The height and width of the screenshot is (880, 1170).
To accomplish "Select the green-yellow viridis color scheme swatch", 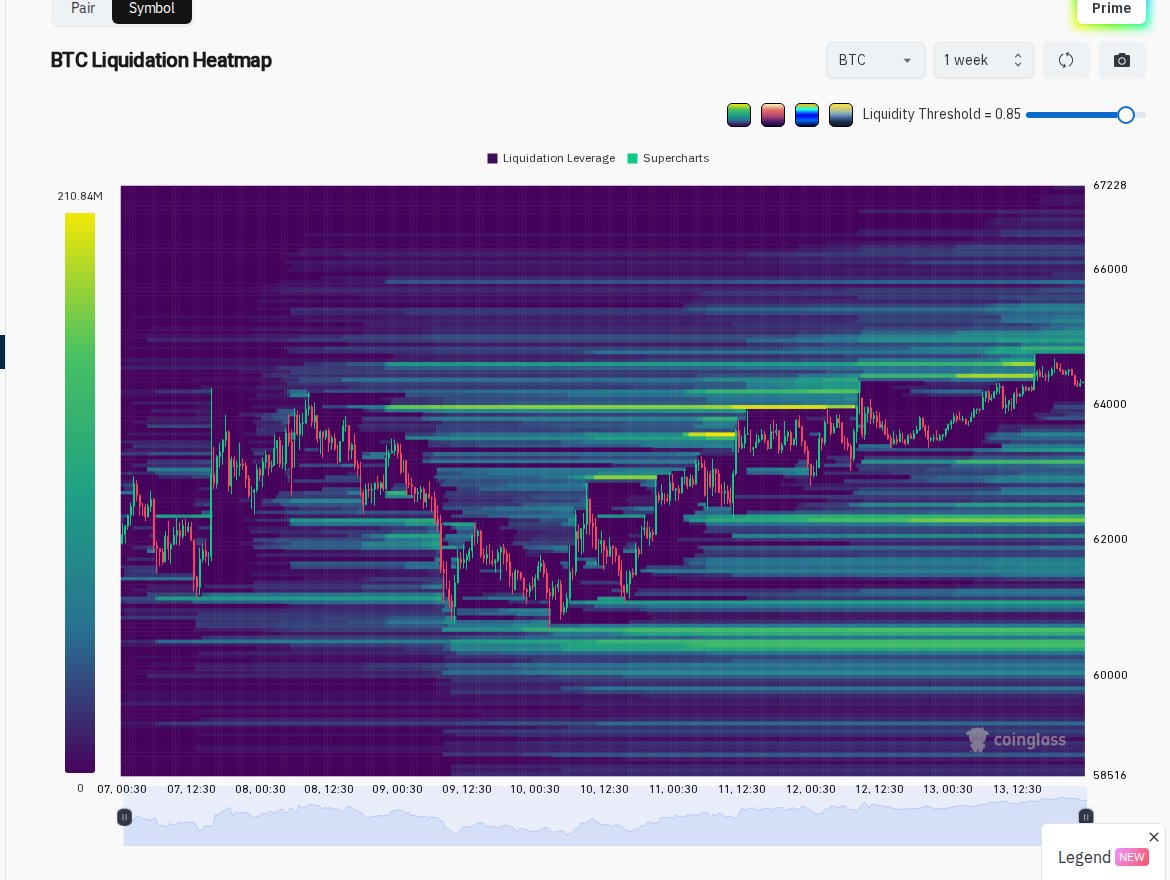I will tap(739, 115).
